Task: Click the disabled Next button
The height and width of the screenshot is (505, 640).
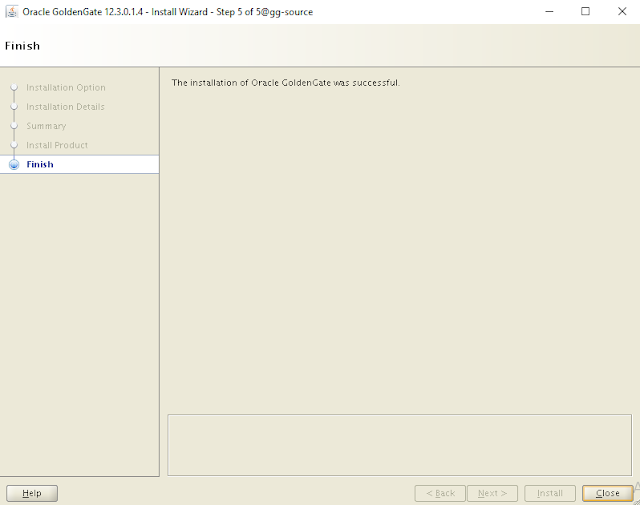Action: pos(492,493)
